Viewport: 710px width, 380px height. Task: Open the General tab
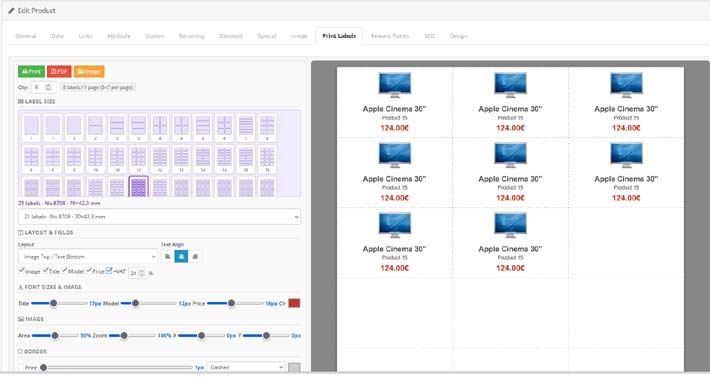[x=26, y=36]
